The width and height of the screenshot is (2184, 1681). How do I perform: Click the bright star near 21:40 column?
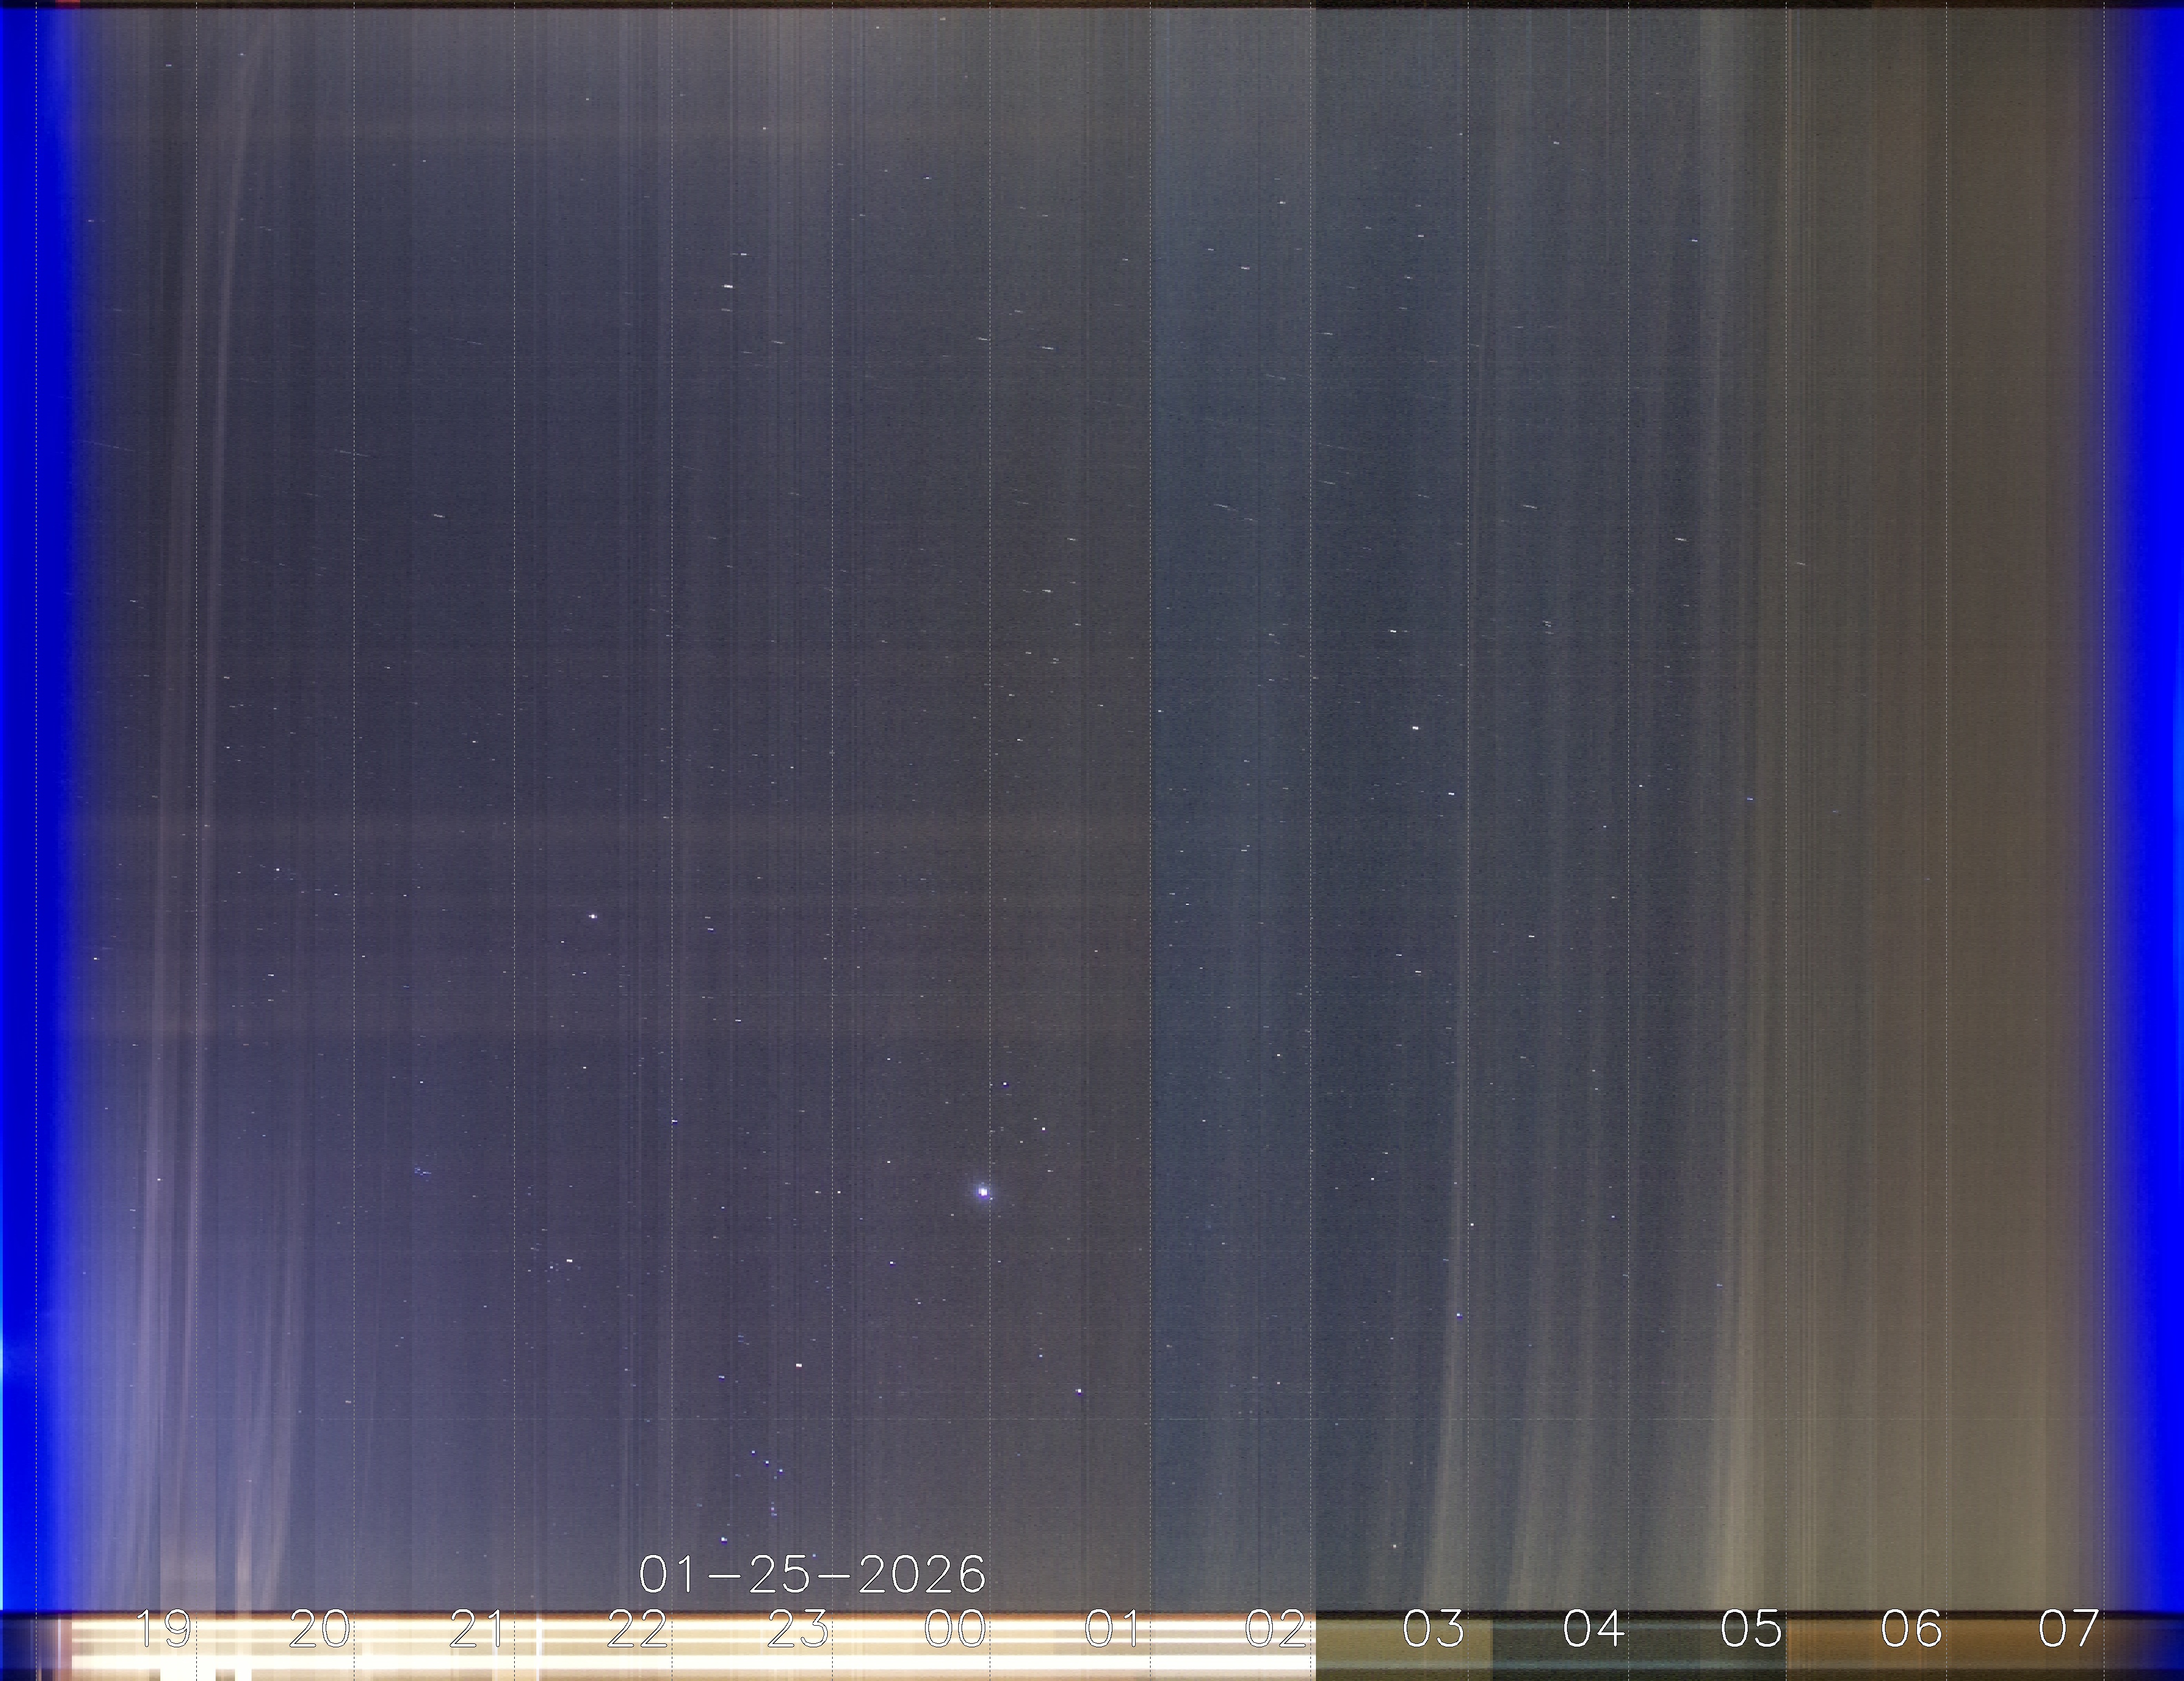[592, 916]
